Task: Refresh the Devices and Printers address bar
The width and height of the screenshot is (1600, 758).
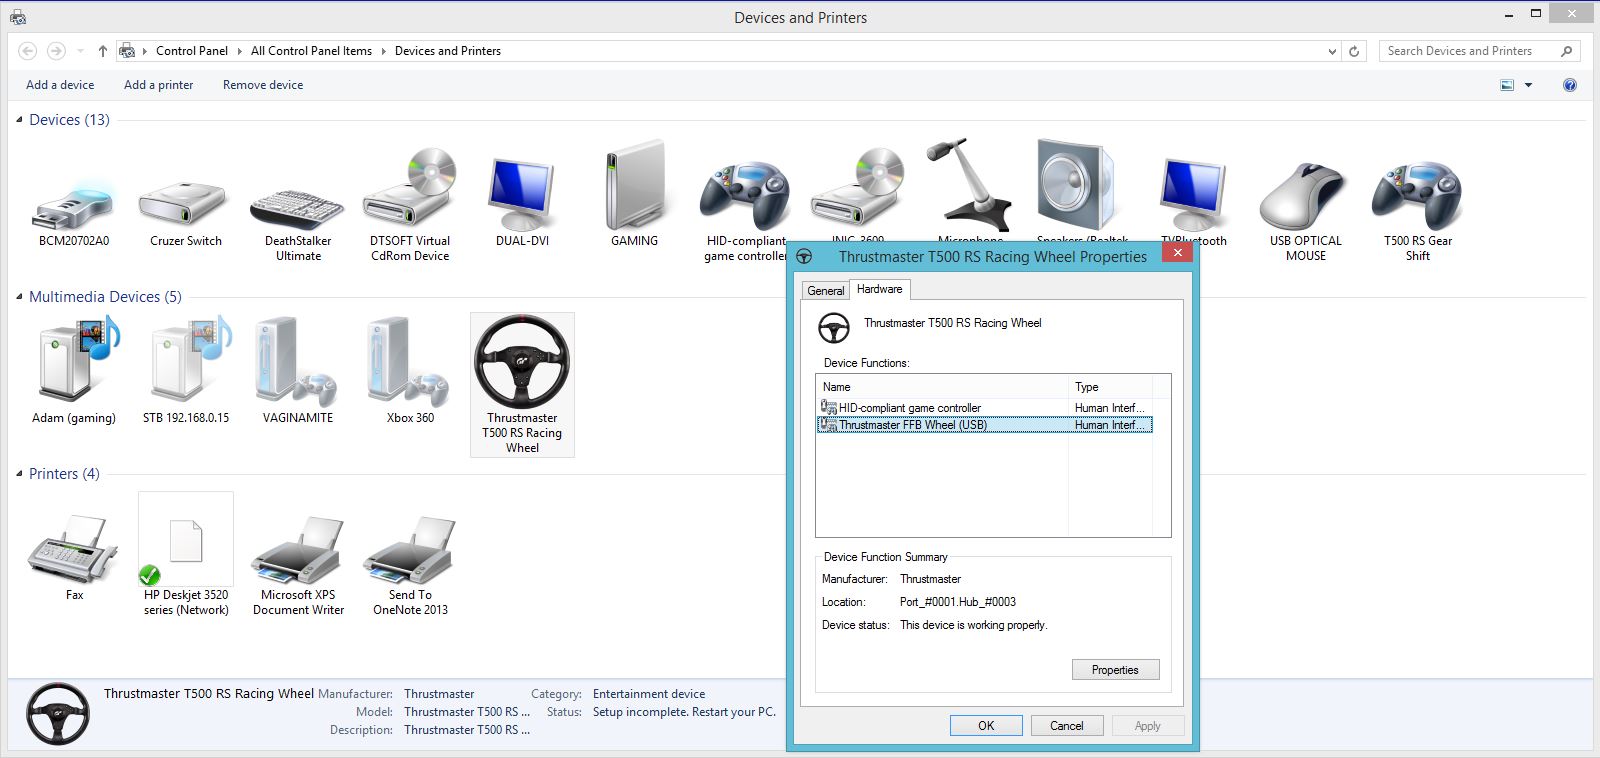Action: [x=1354, y=51]
